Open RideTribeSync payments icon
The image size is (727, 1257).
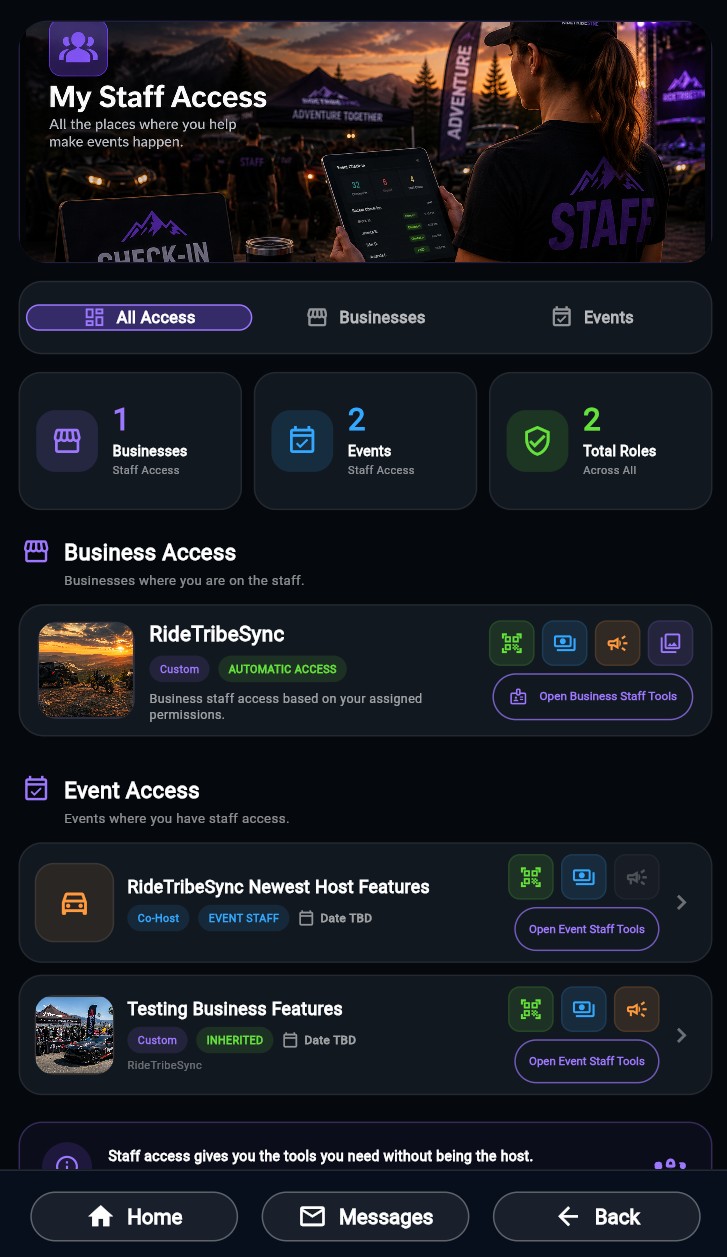[x=565, y=643]
